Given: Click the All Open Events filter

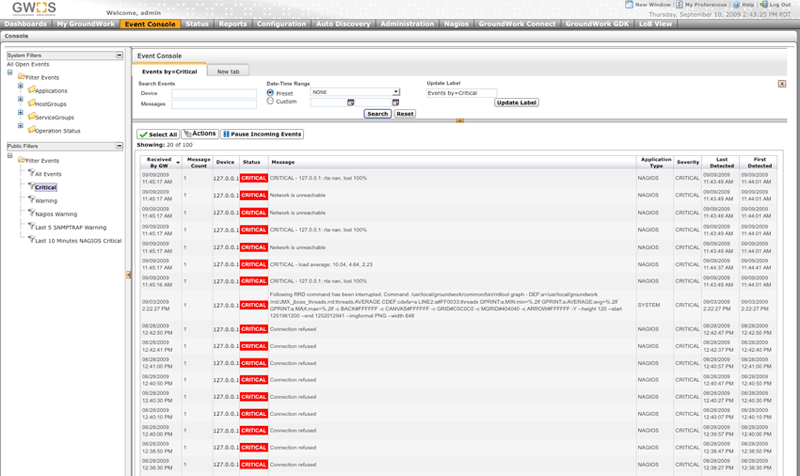Looking at the screenshot, I should point(28,64).
